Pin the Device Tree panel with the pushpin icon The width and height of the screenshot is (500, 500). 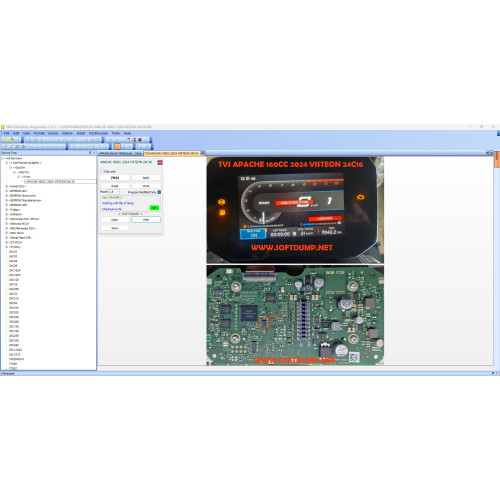click(x=90, y=153)
